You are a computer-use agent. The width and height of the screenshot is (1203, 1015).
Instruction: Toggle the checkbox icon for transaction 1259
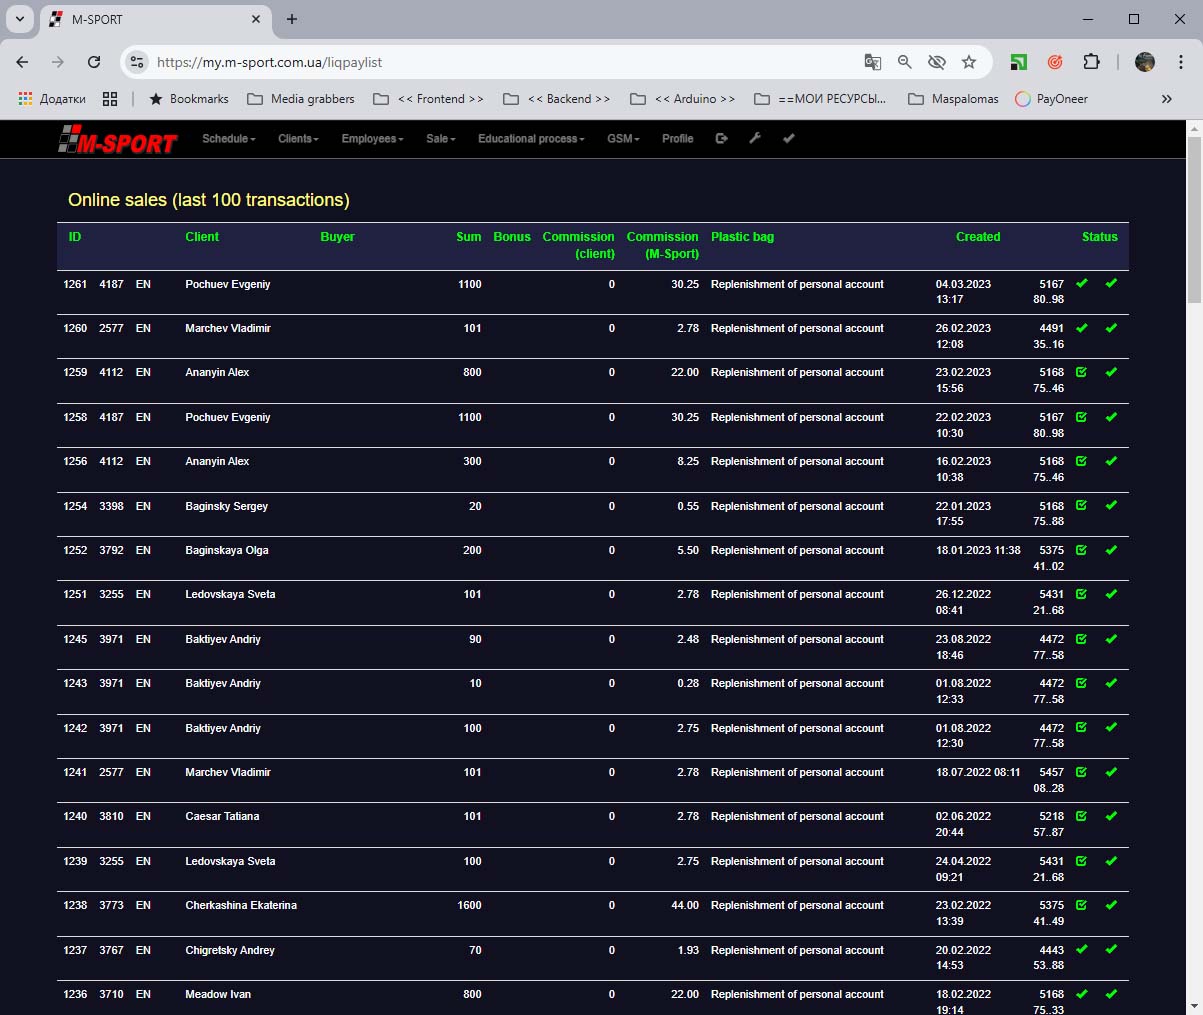point(1081,372)
